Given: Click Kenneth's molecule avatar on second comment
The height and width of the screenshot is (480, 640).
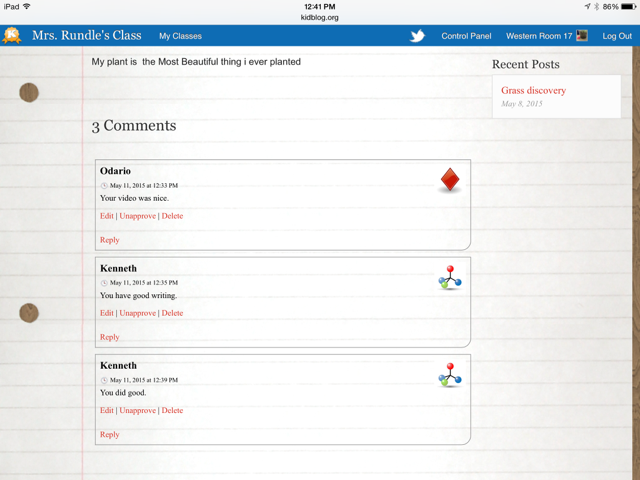Looking at the screenshot, I should (x=450, y=277).
